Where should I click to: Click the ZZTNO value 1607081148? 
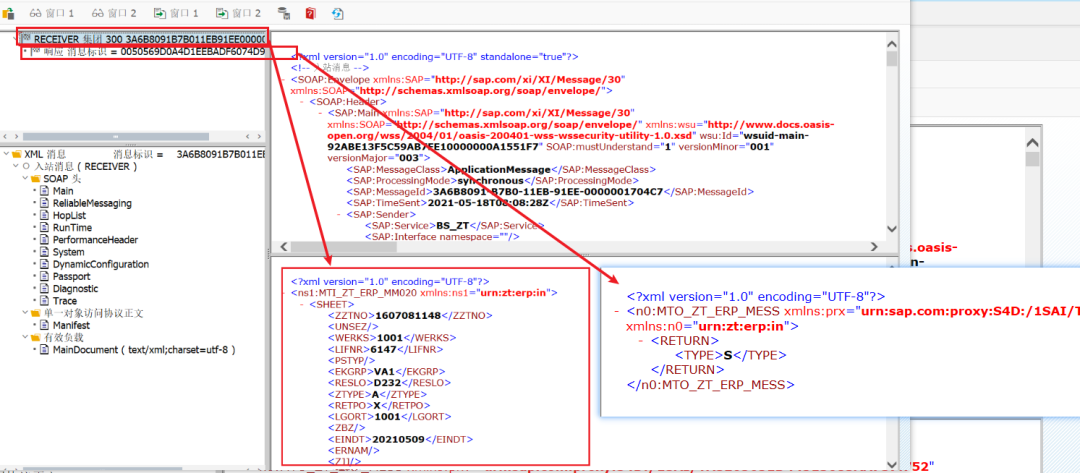[x=406, y=315]
